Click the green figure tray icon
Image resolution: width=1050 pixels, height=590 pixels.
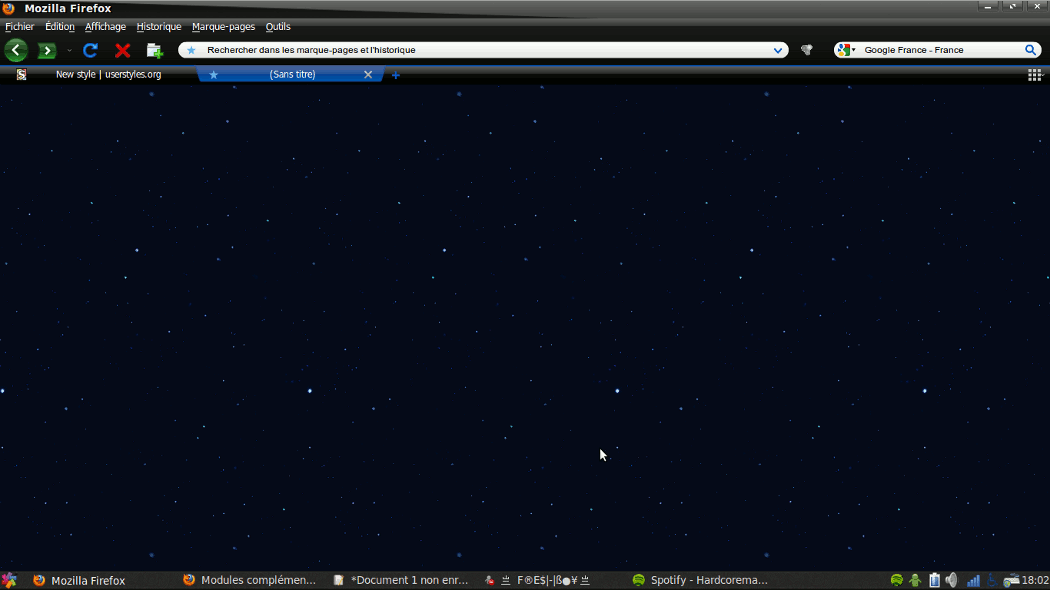point(915,580)
